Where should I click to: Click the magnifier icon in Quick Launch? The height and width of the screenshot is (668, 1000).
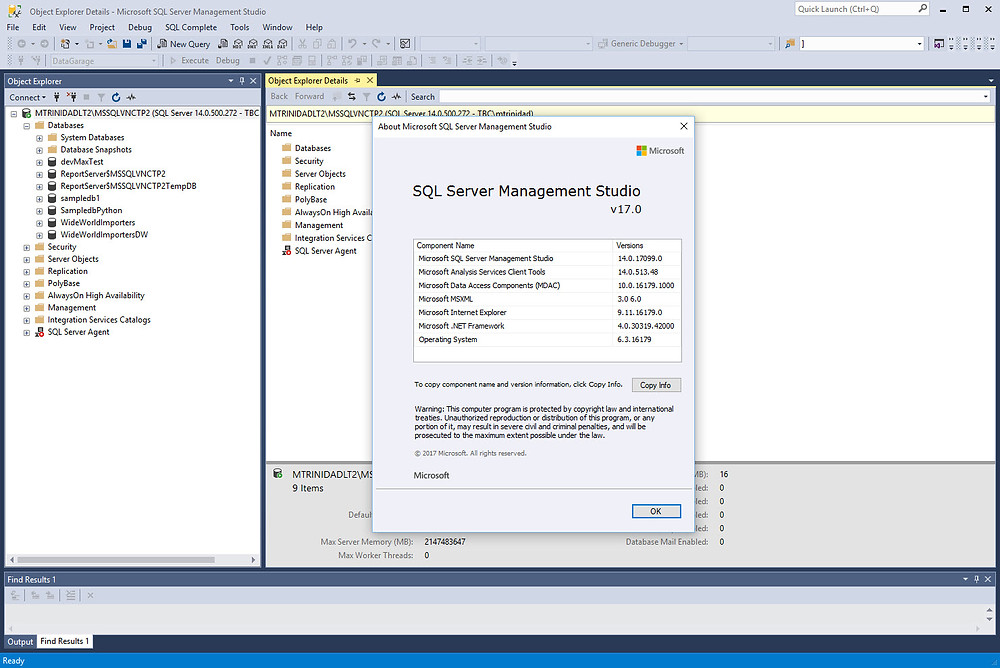point(923,8)
